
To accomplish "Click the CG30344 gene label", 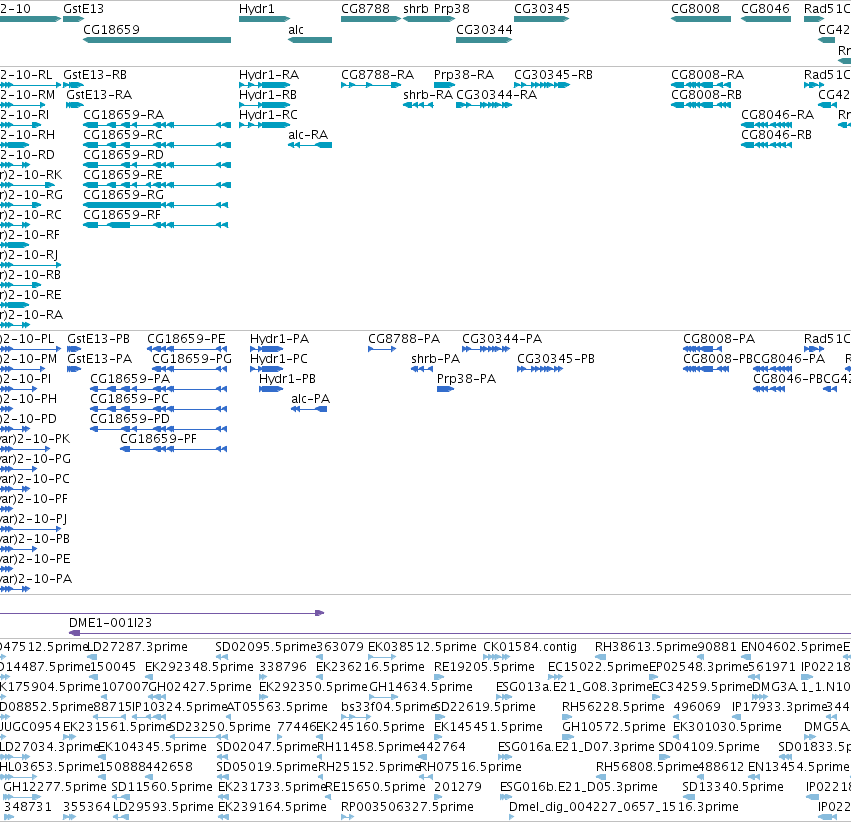I will [484, 30].
